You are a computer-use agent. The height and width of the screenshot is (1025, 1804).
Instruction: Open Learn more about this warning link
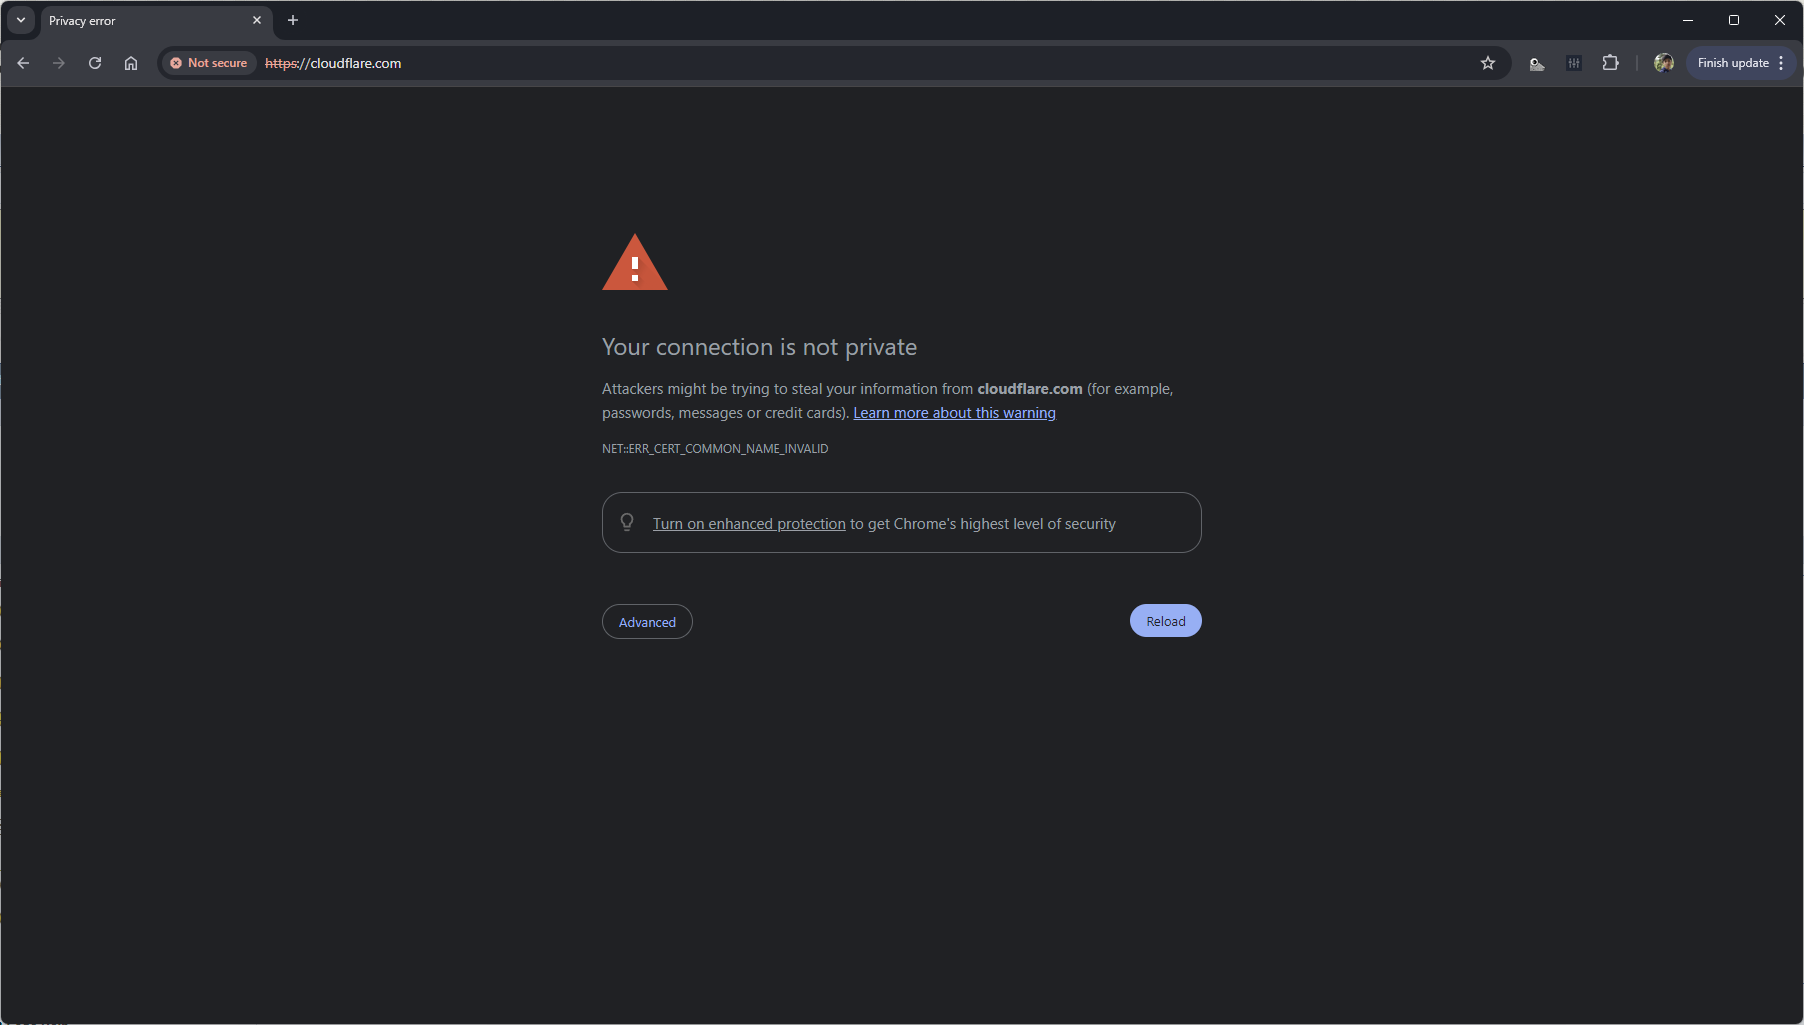tap(954, 413)
